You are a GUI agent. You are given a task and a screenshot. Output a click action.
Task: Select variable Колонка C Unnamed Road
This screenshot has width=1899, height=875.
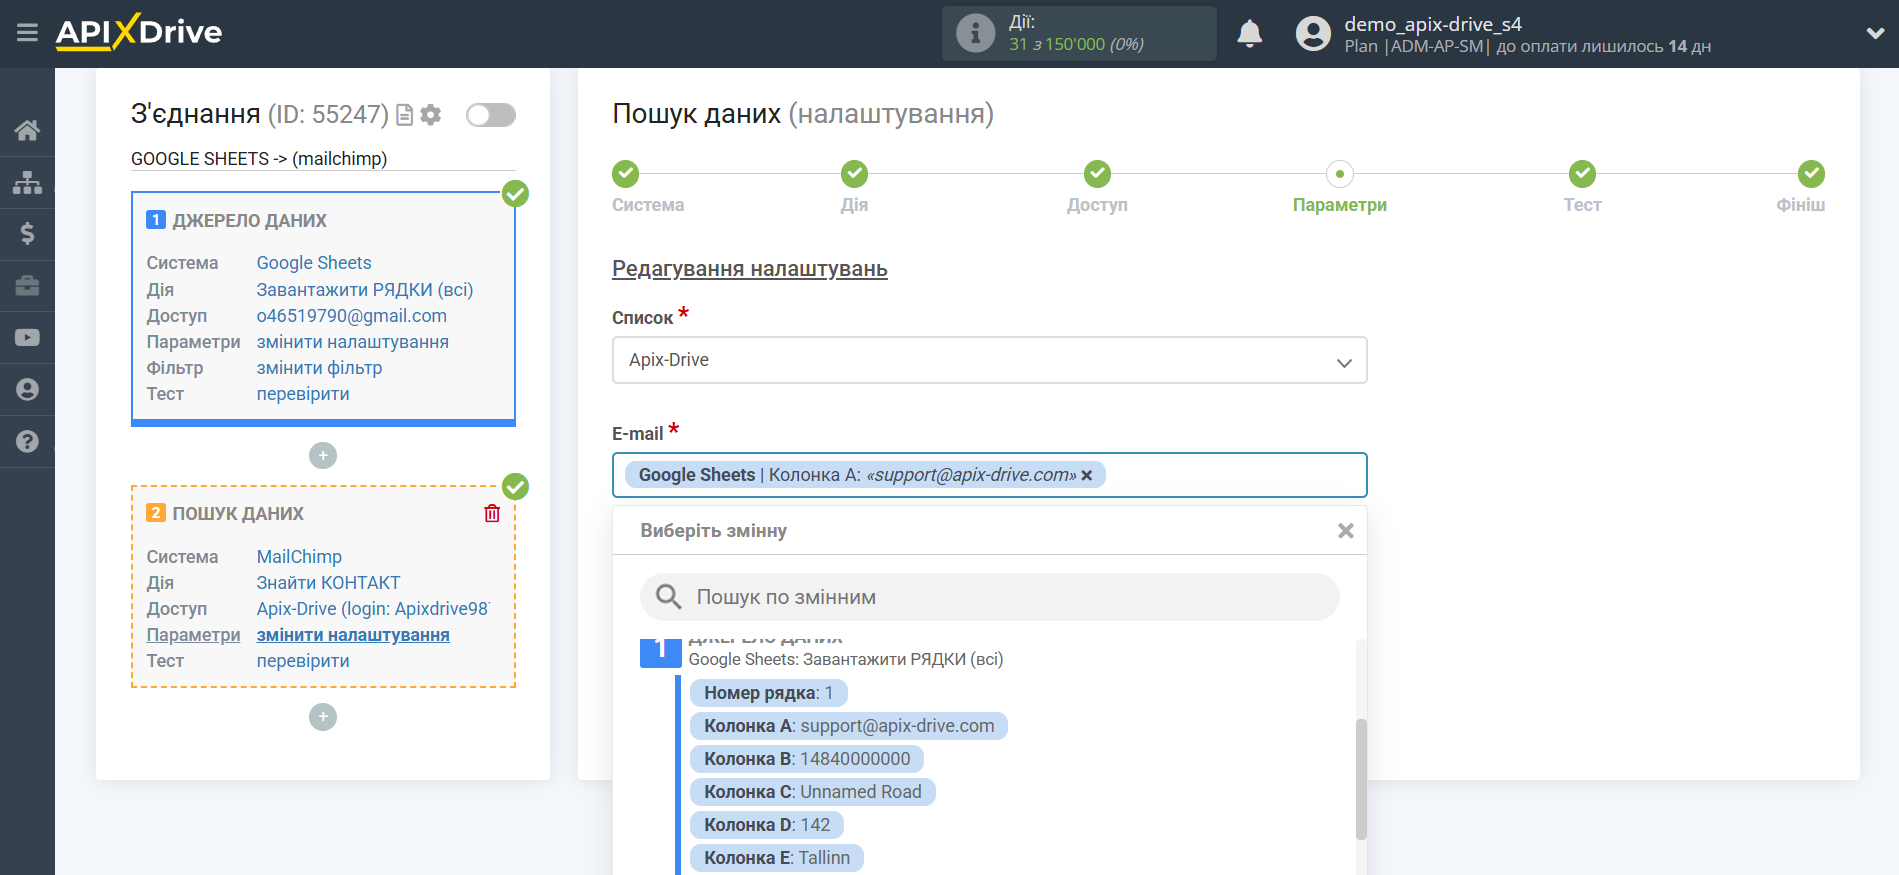click(x=813, y=792)
